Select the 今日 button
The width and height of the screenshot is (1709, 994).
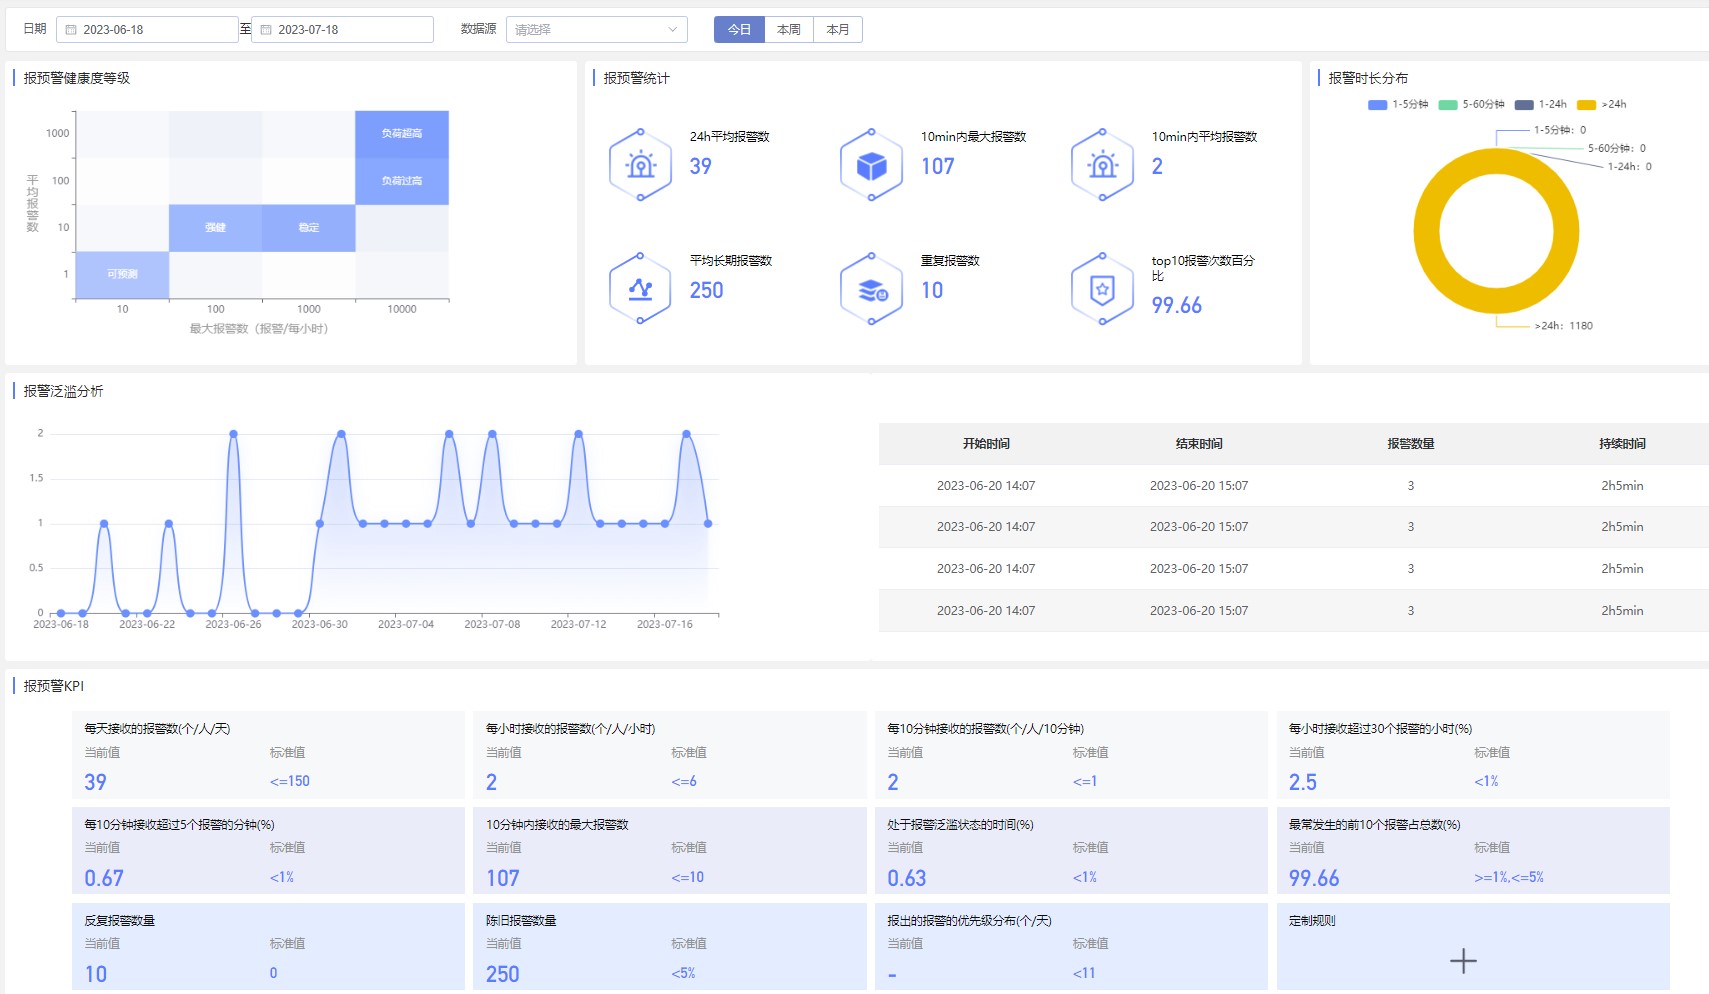click(x=739, y=30)
